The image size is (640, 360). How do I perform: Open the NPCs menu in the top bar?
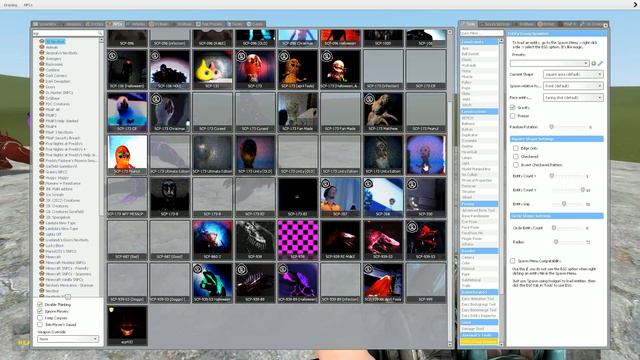coord(28,5)
